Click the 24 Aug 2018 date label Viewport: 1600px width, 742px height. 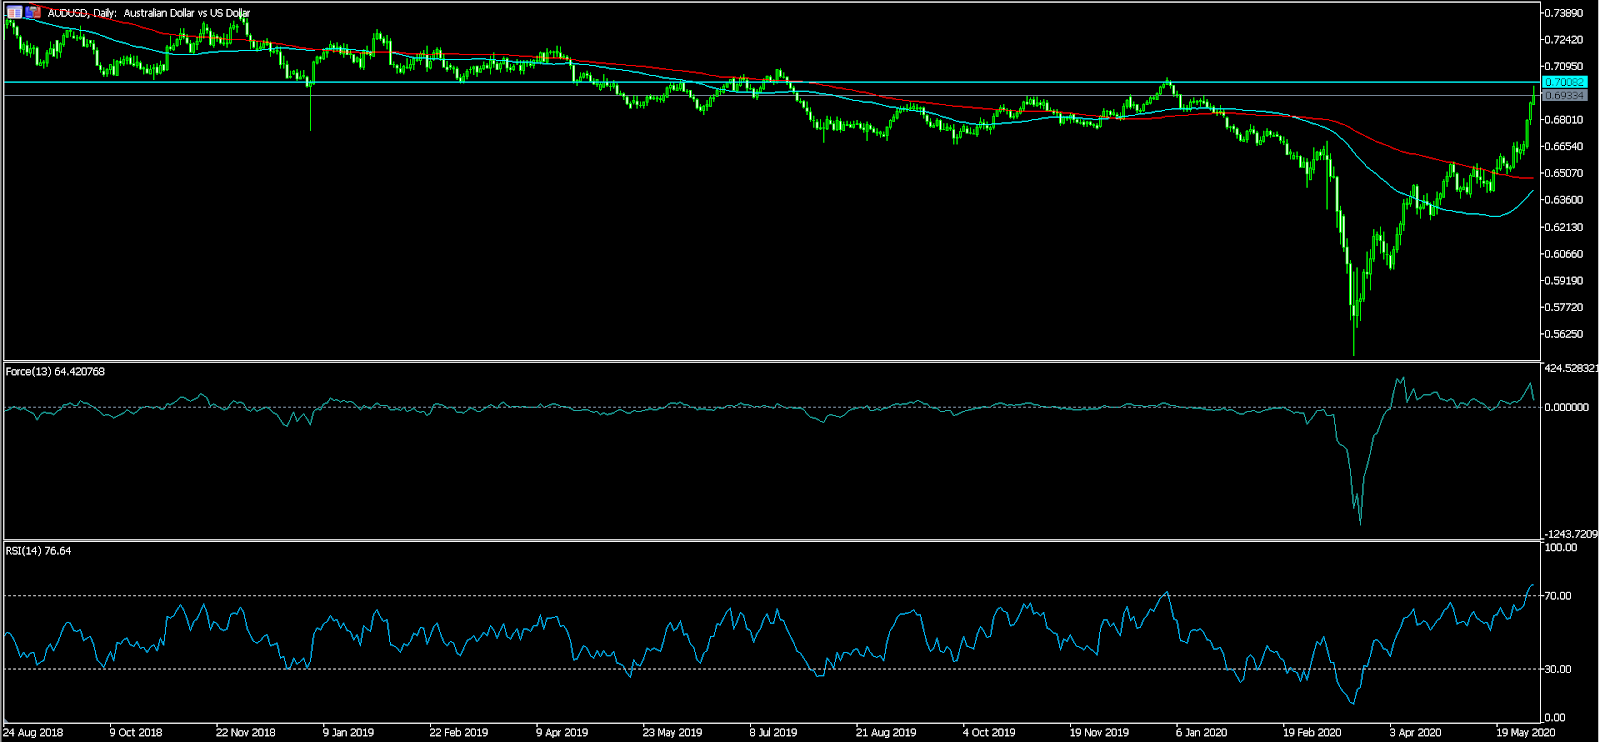point(33,733)
